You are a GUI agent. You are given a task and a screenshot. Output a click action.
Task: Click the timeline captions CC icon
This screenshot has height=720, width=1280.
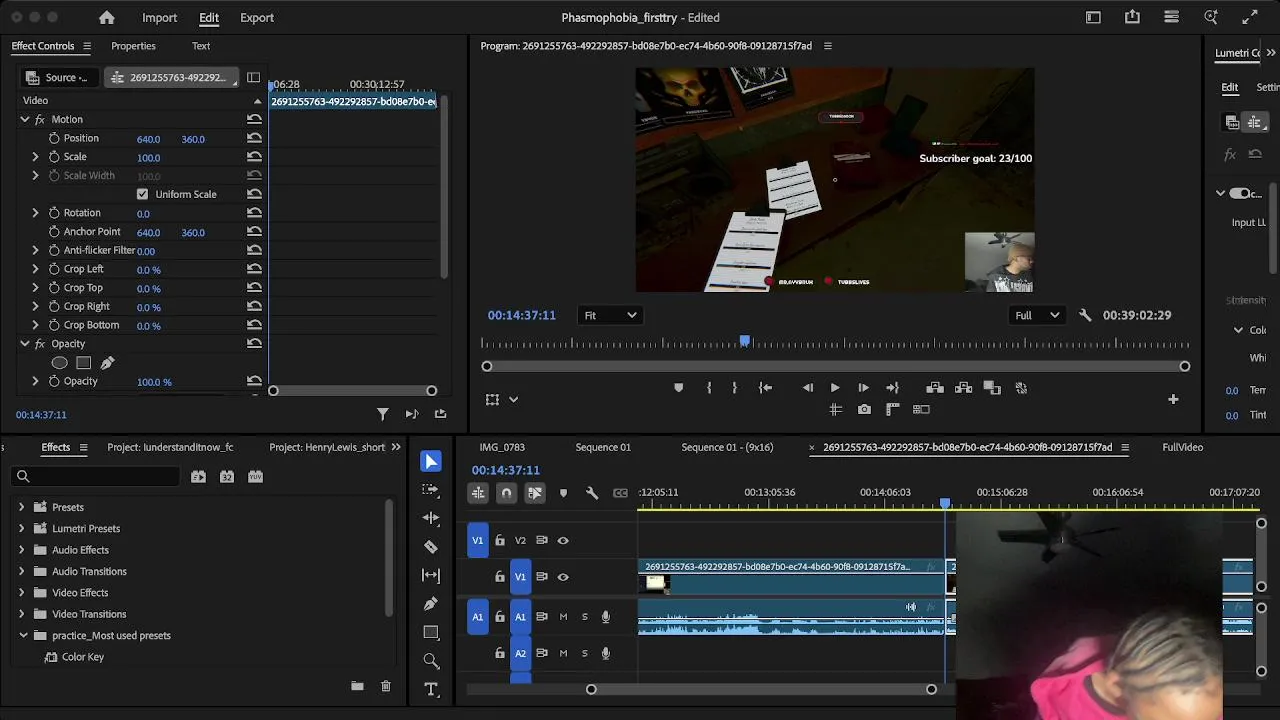620,493
